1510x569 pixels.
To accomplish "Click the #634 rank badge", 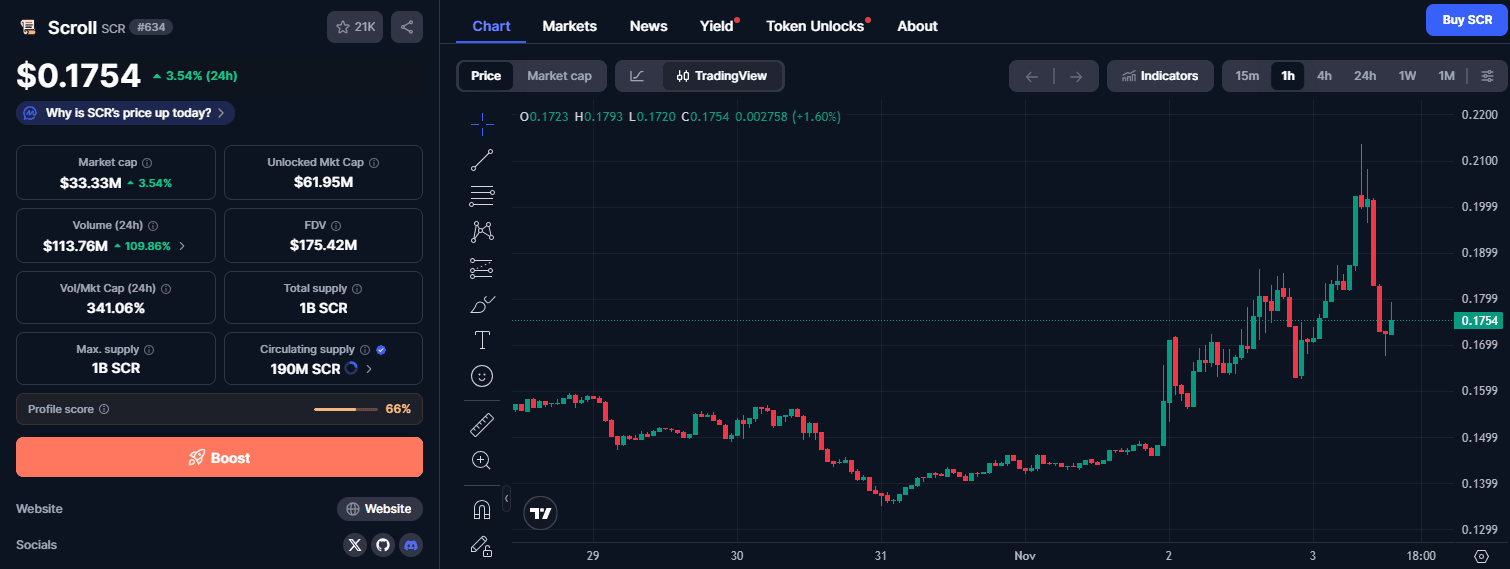I will click(151, 27).
